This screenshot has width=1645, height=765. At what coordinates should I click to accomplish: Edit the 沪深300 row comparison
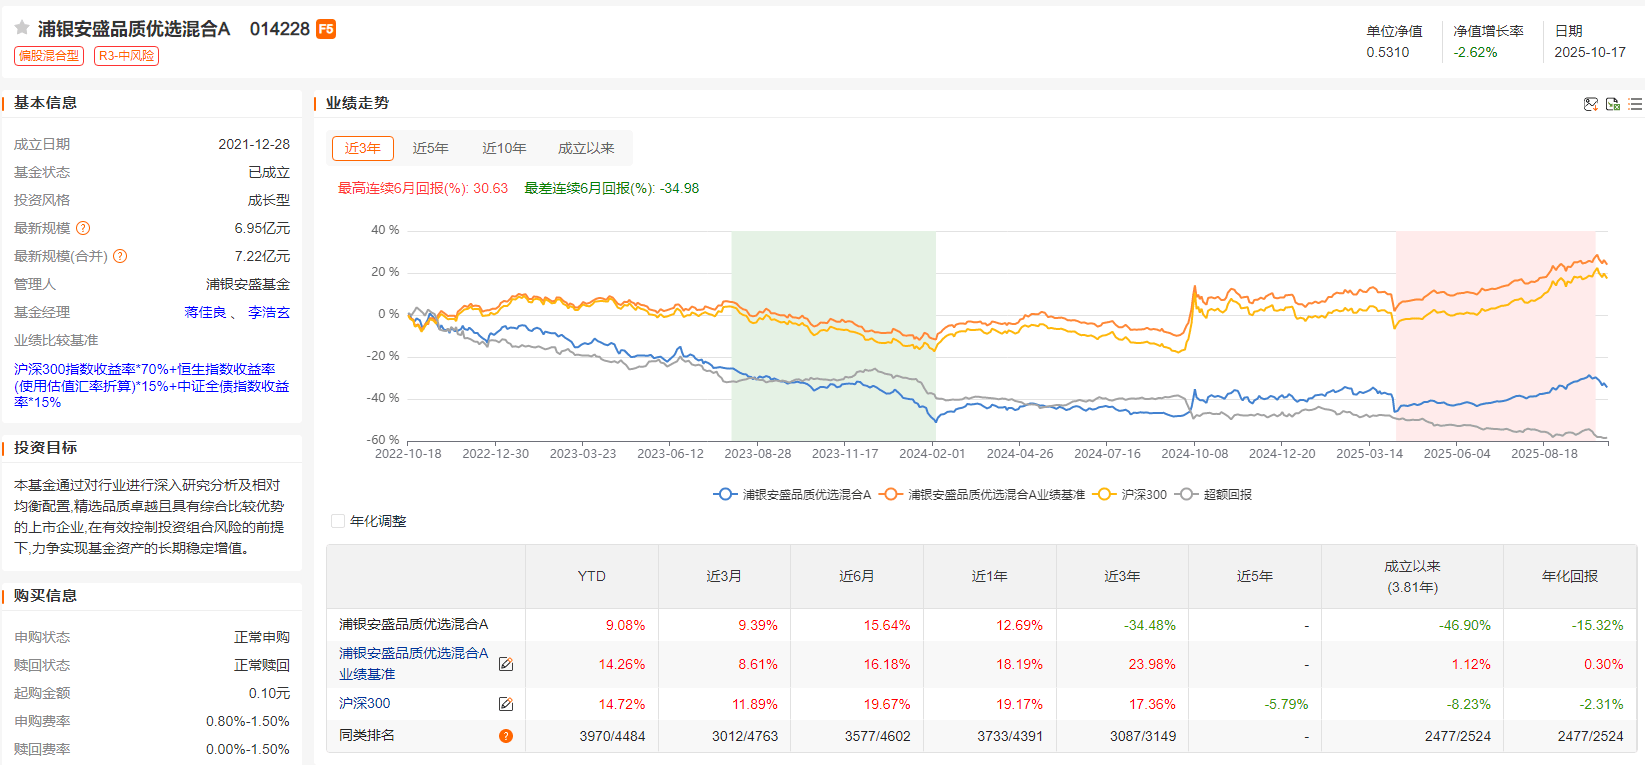tap(506, 704)
